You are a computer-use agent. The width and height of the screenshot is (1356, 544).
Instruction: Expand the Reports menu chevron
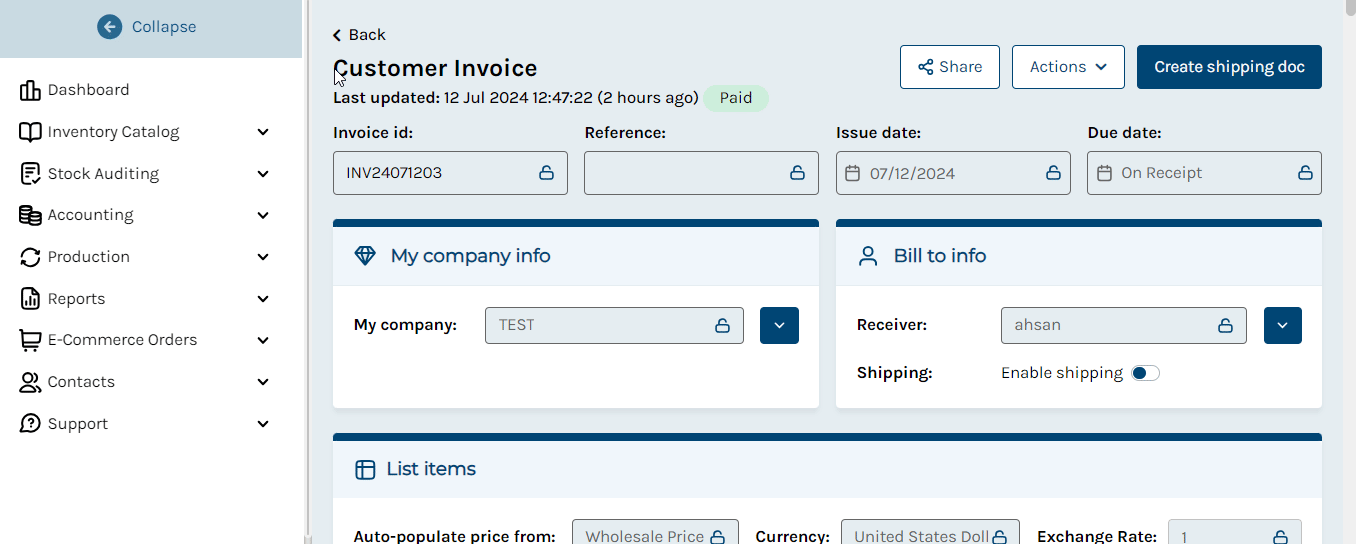pos(263,299)
